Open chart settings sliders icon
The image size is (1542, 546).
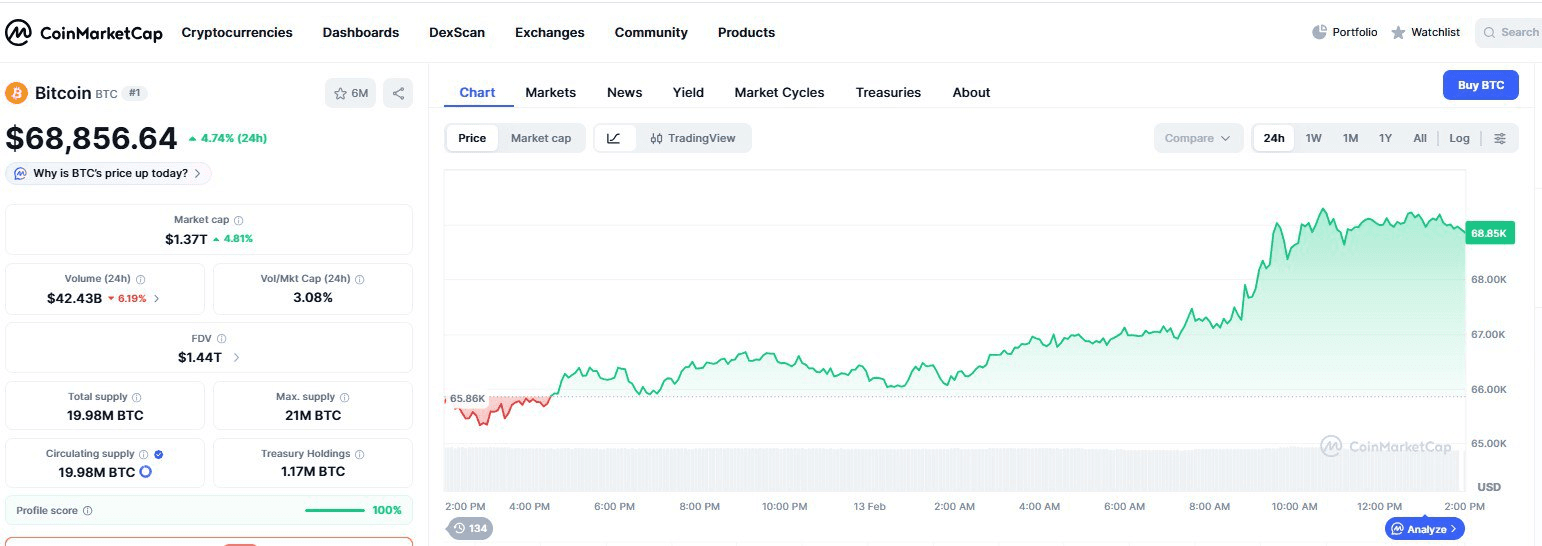coord(1499,138)
